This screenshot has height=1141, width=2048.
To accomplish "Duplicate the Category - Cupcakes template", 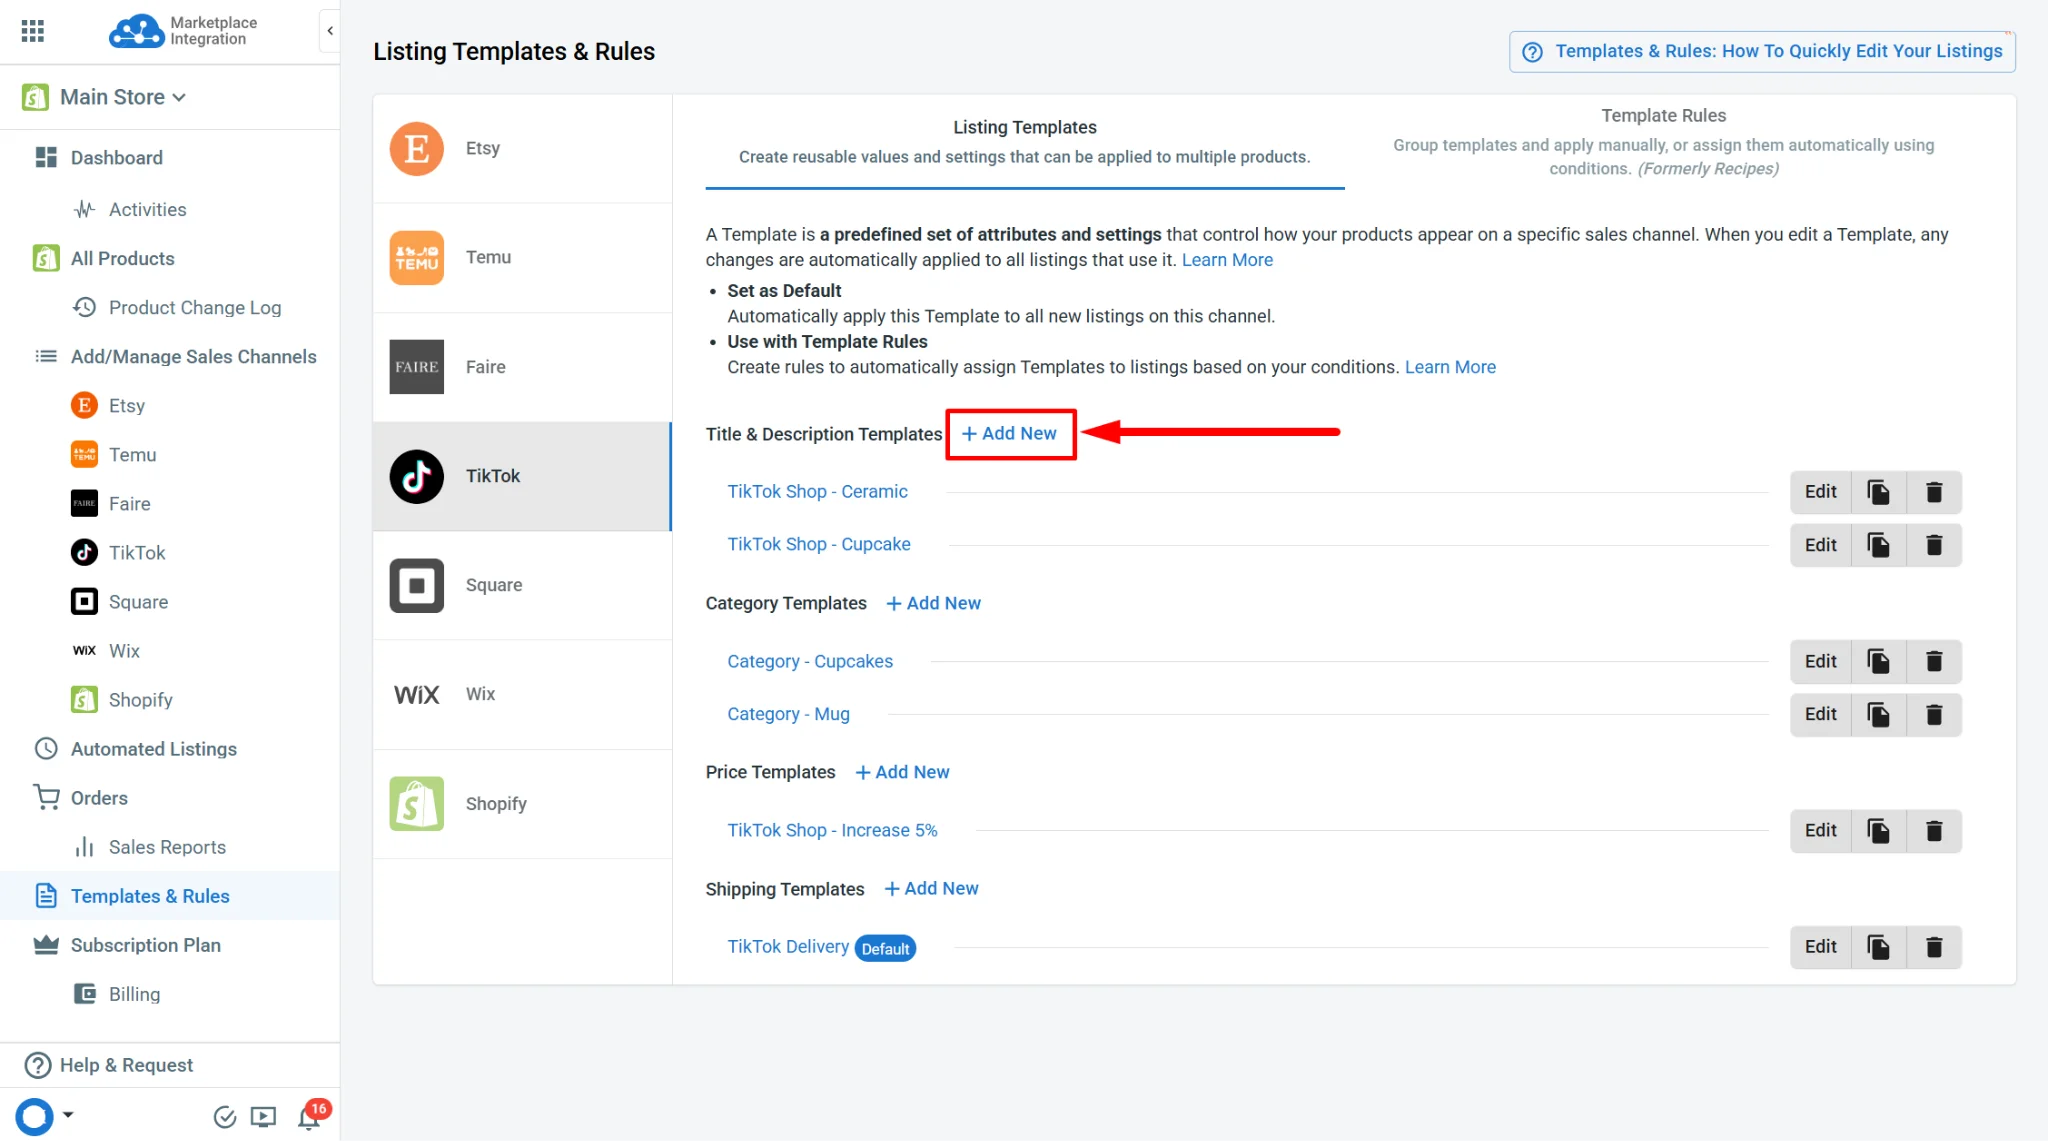I will pyautogui.click(x=1878, y=662).
